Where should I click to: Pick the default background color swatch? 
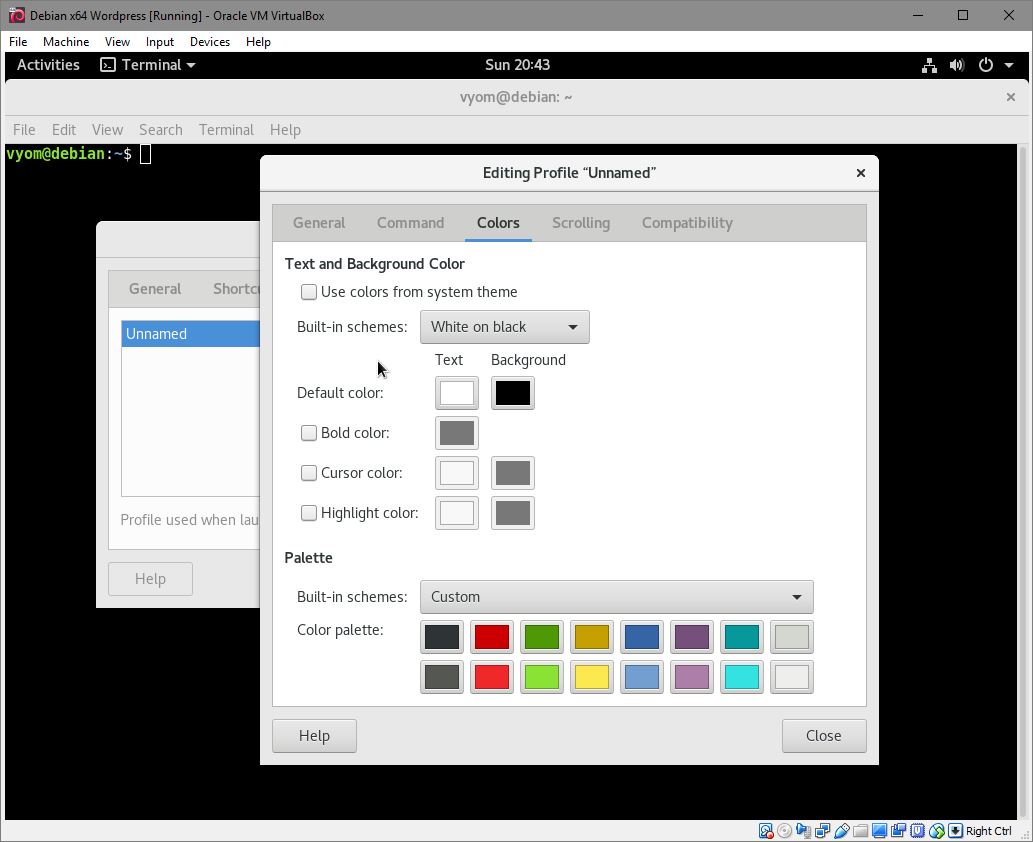[513, 393]
